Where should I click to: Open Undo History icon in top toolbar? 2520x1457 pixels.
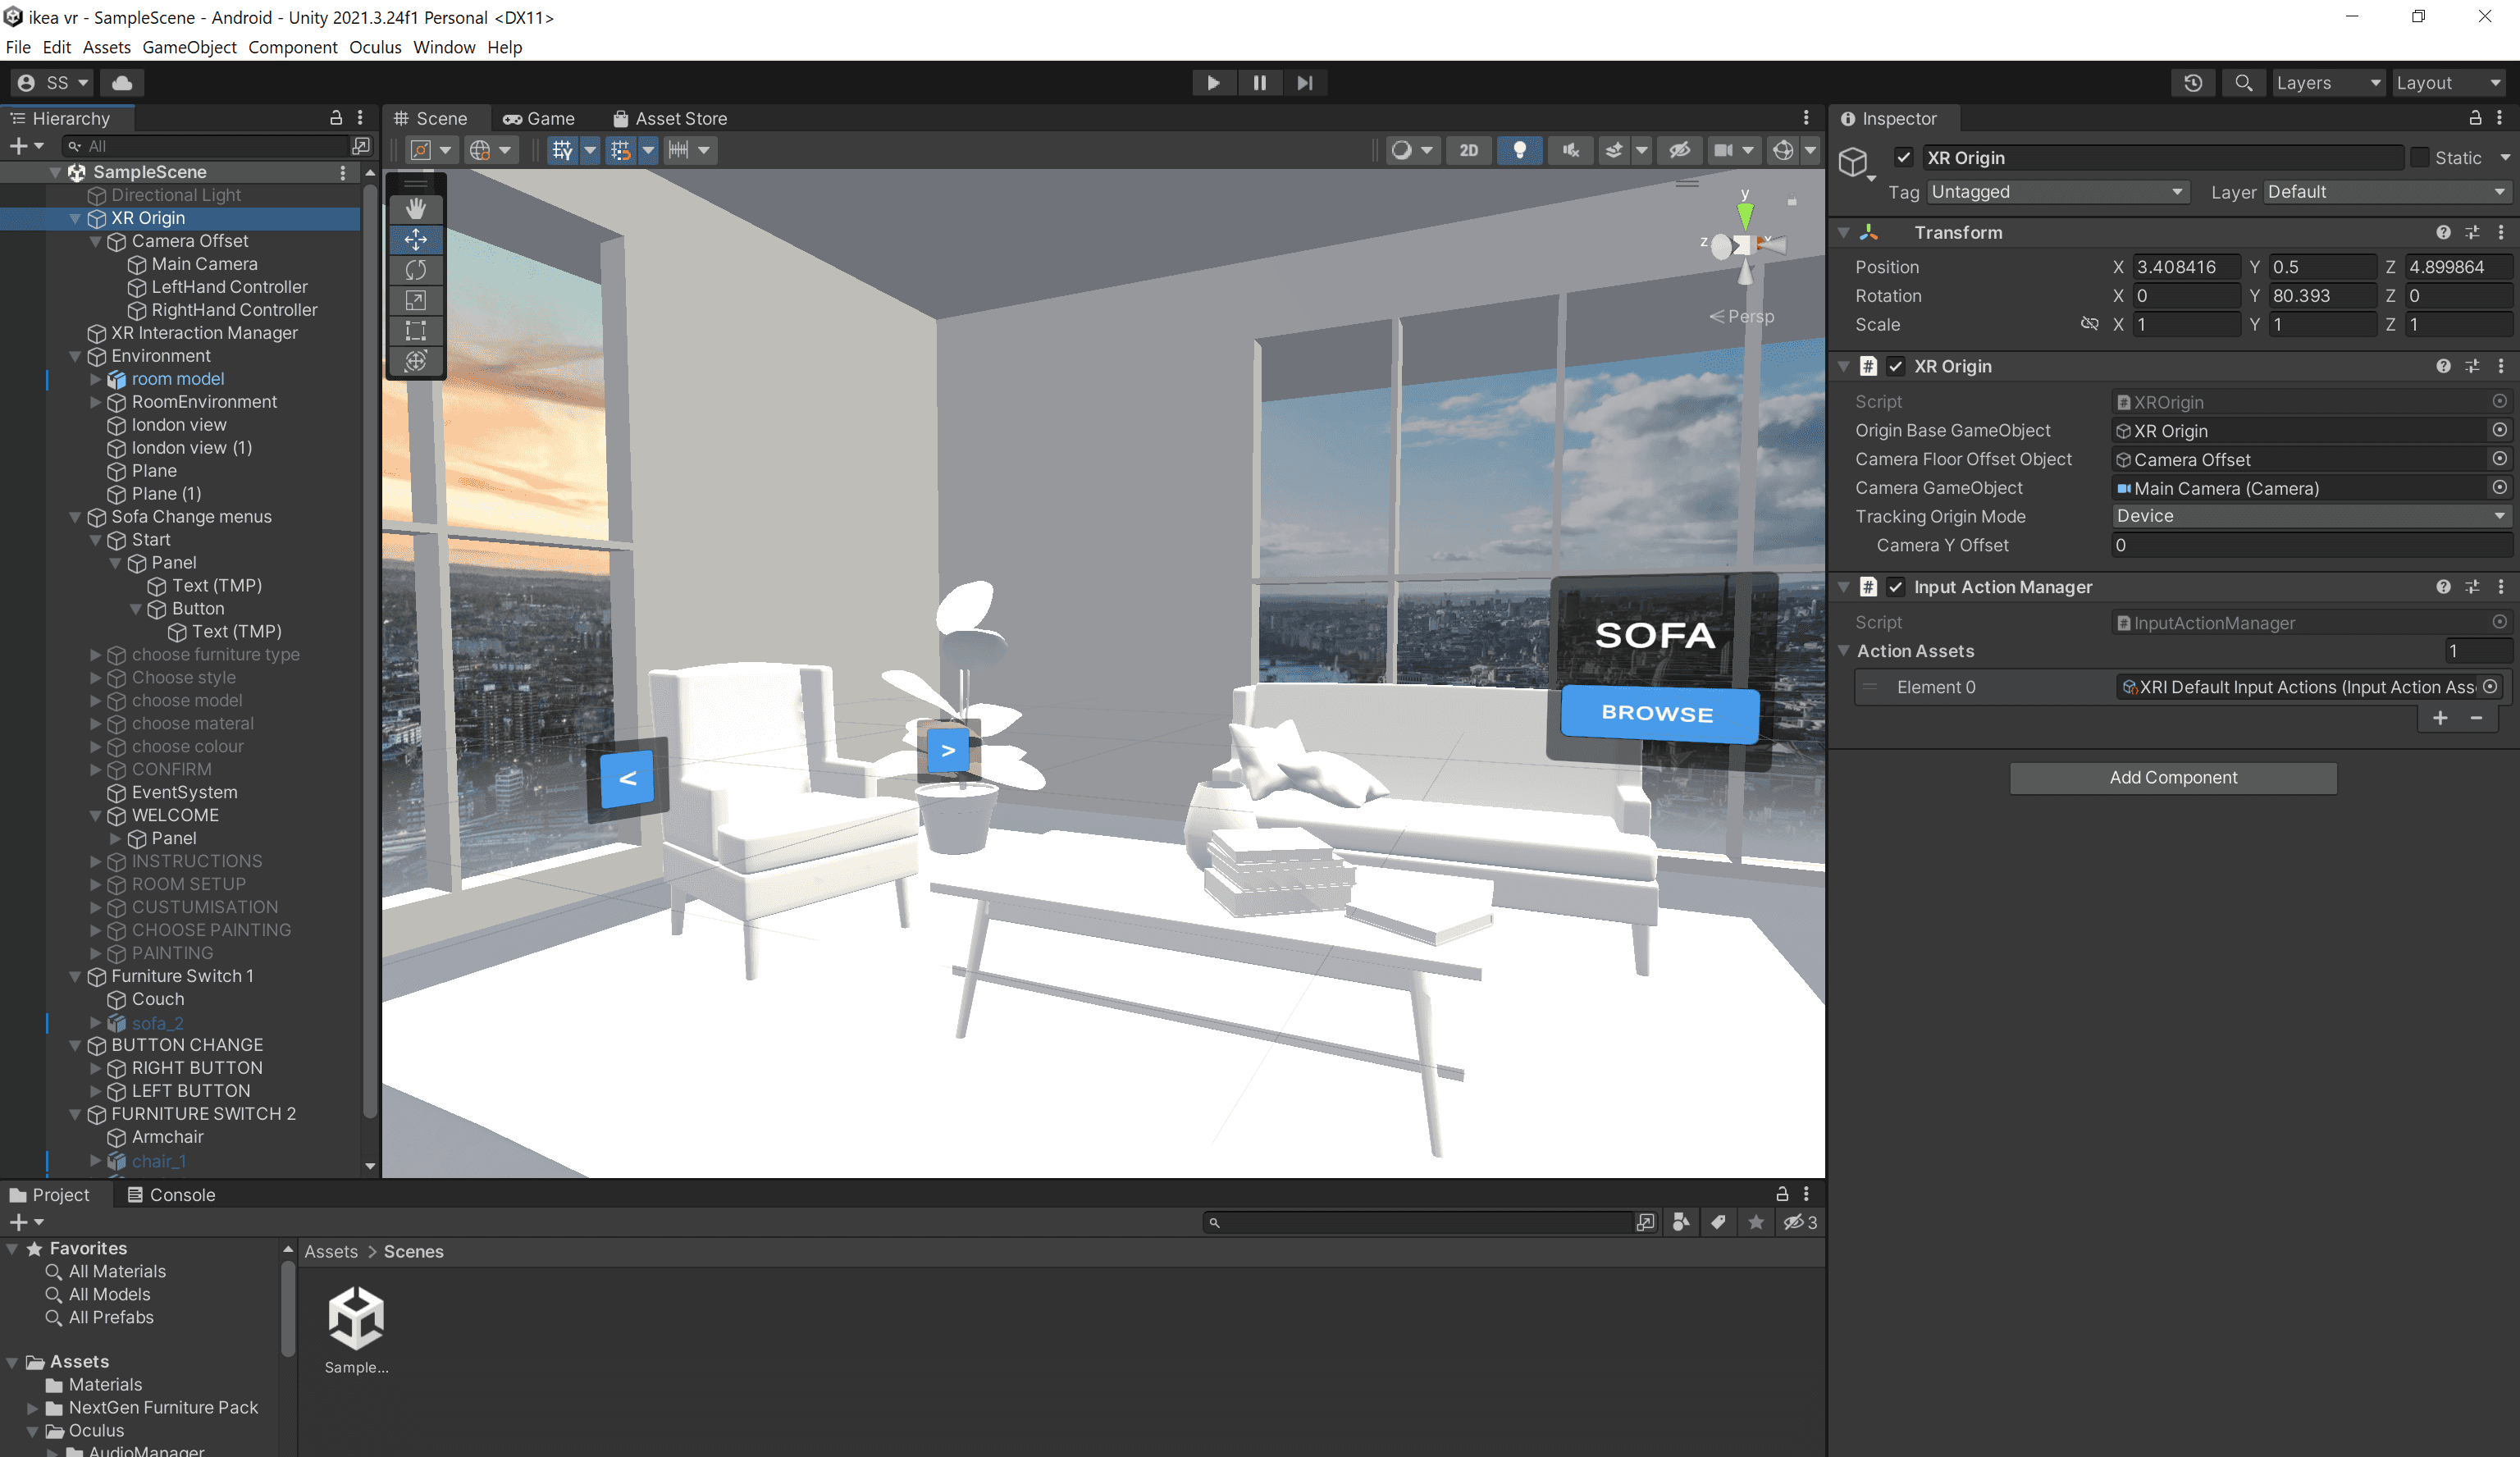pos(2192,83)
